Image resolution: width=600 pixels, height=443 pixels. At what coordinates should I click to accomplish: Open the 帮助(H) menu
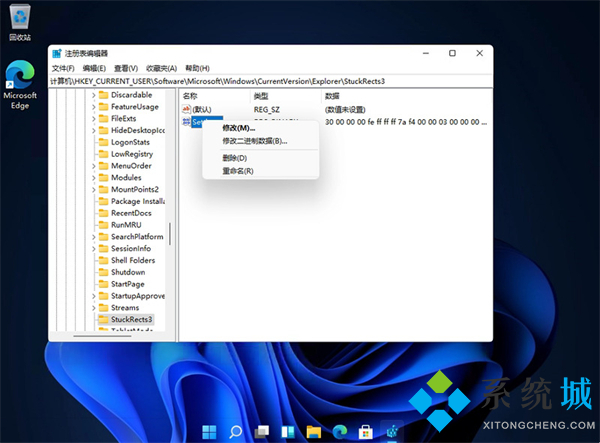tap(197, 68)
